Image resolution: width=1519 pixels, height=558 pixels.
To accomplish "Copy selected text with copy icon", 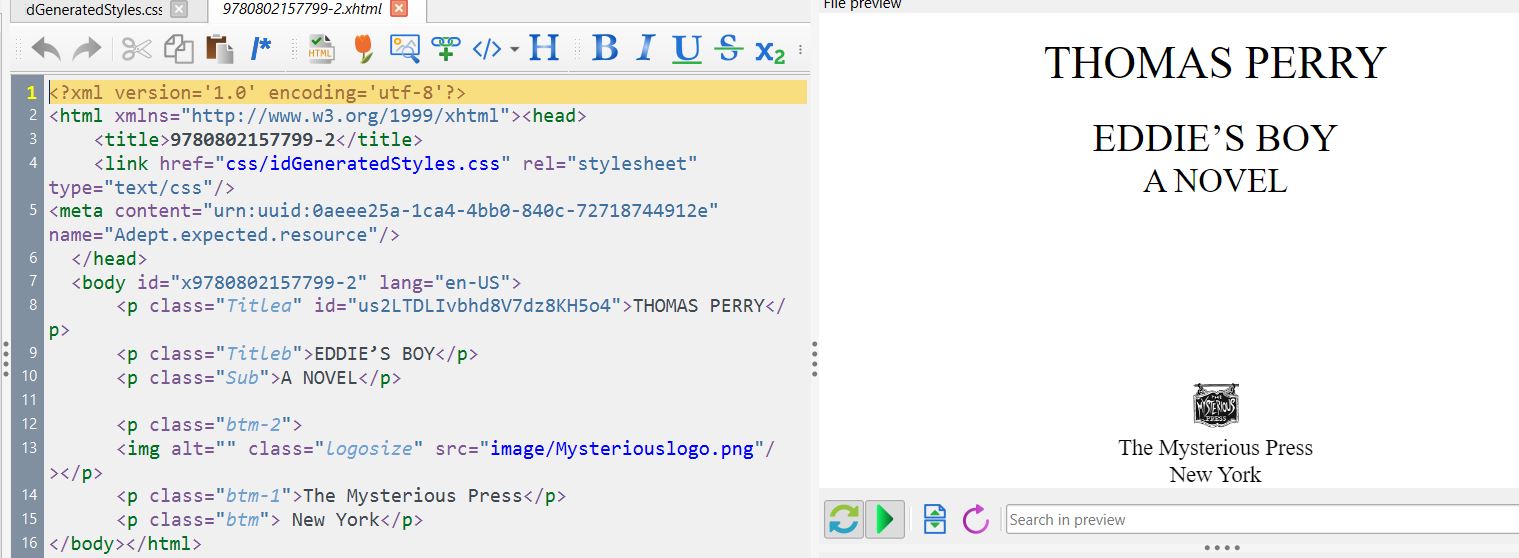I will [x=178, y=48].
